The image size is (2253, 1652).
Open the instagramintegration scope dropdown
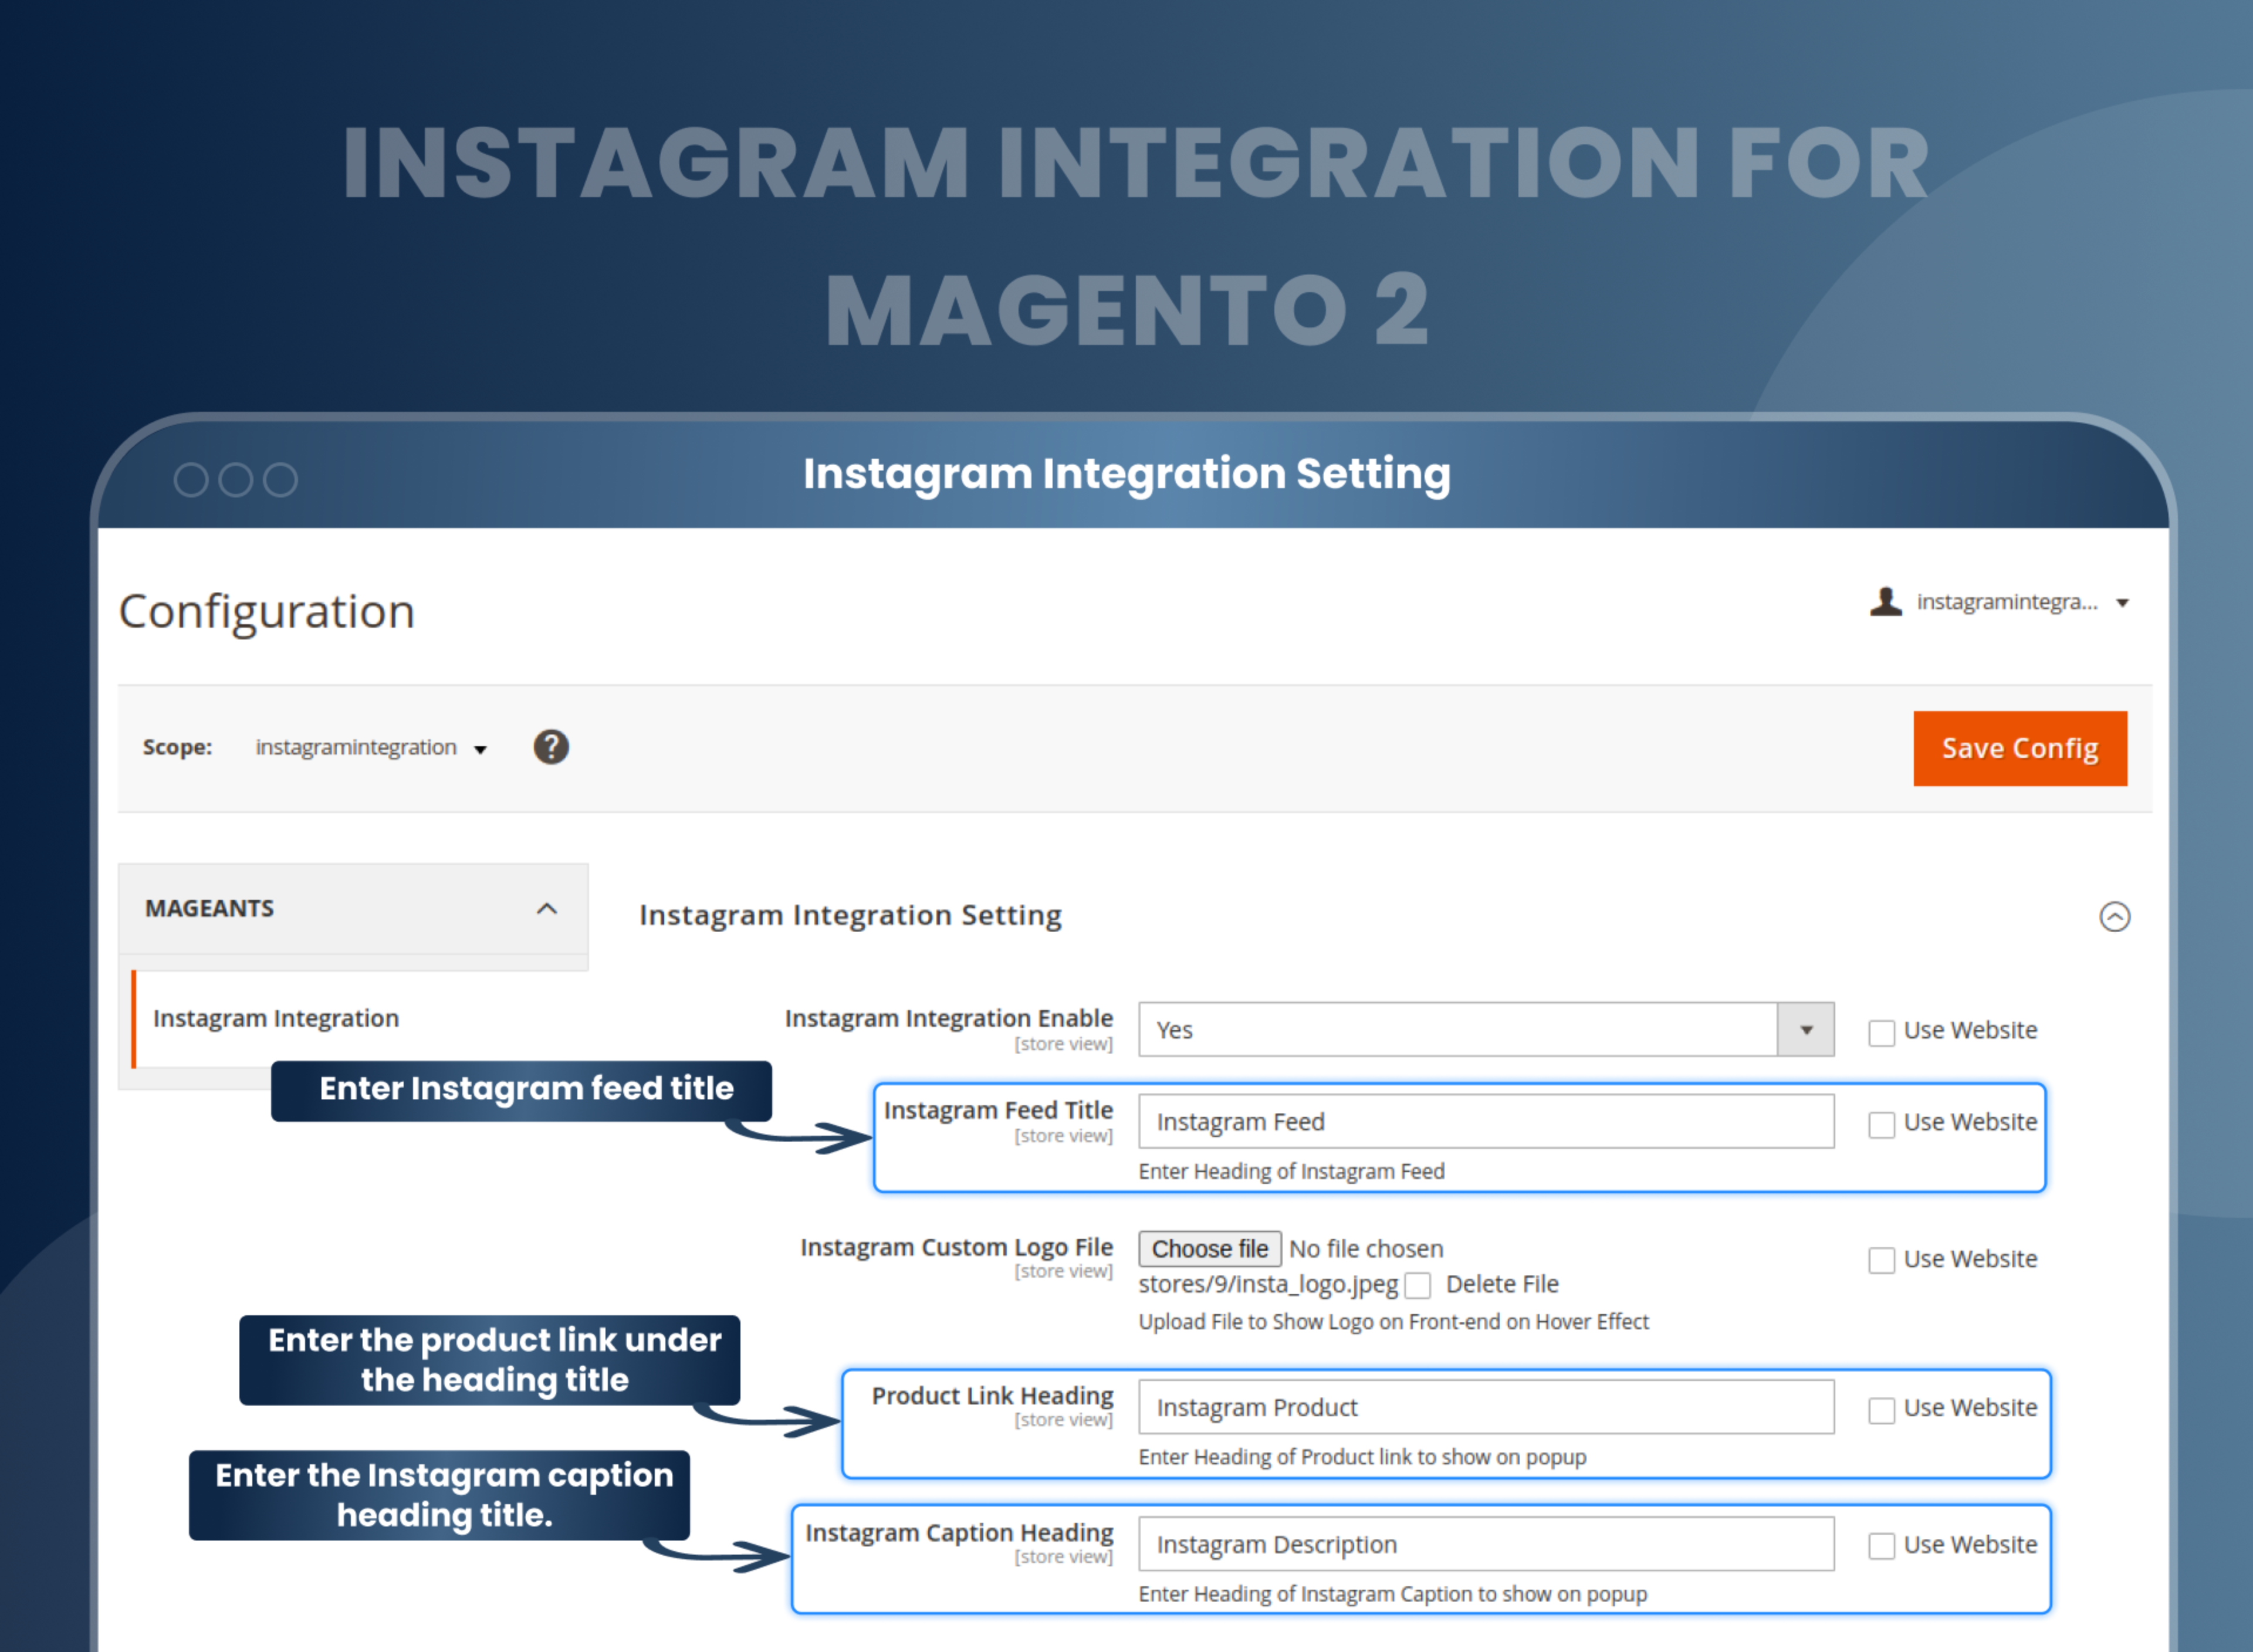pos(370,748)
